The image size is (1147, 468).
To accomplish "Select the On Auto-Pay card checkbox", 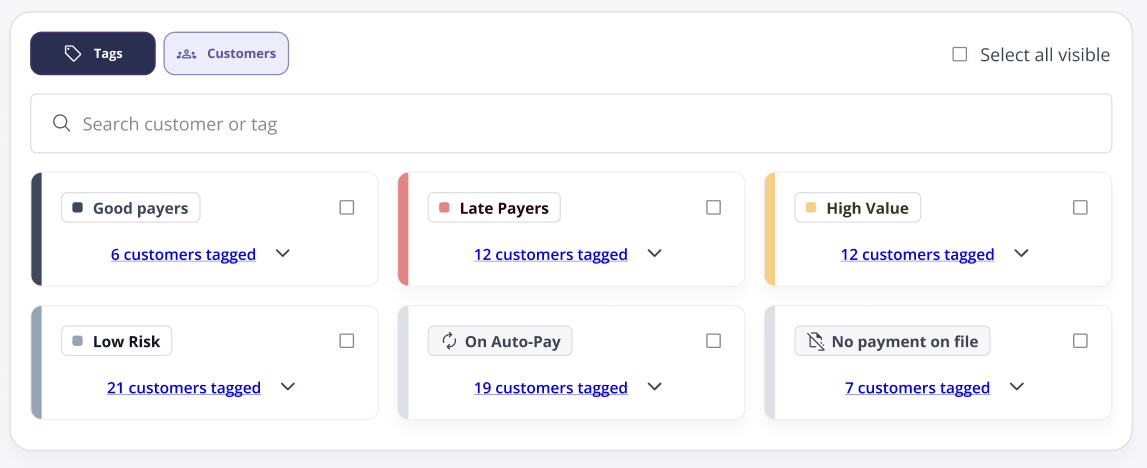I will pos(713,341).
